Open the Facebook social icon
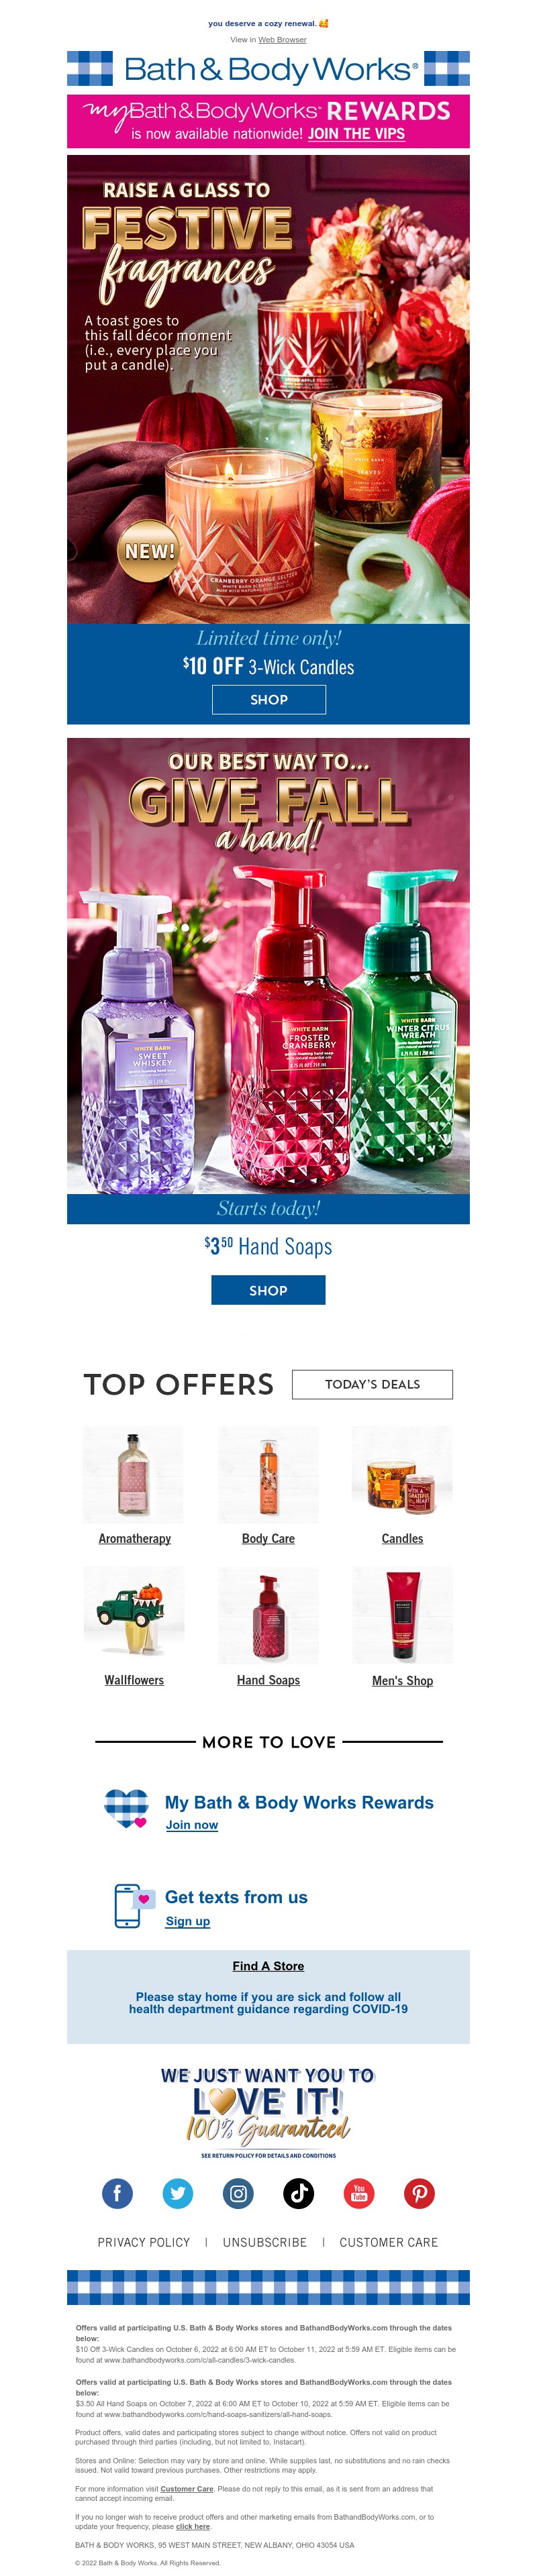This screenshot has width=537, height=2576. [x=117, y=2193]
